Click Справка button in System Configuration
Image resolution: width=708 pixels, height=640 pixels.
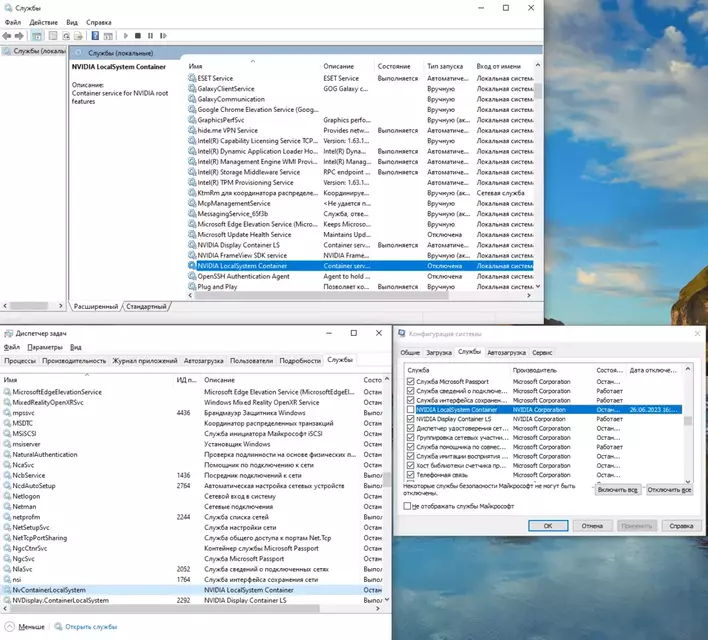tap(681, 526)
